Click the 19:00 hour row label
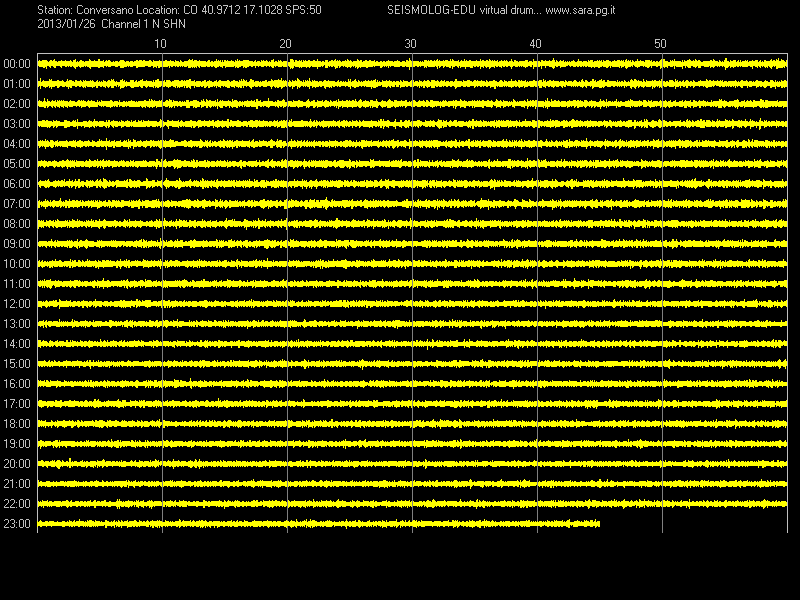800x600 pixels. tap(17, 444)
